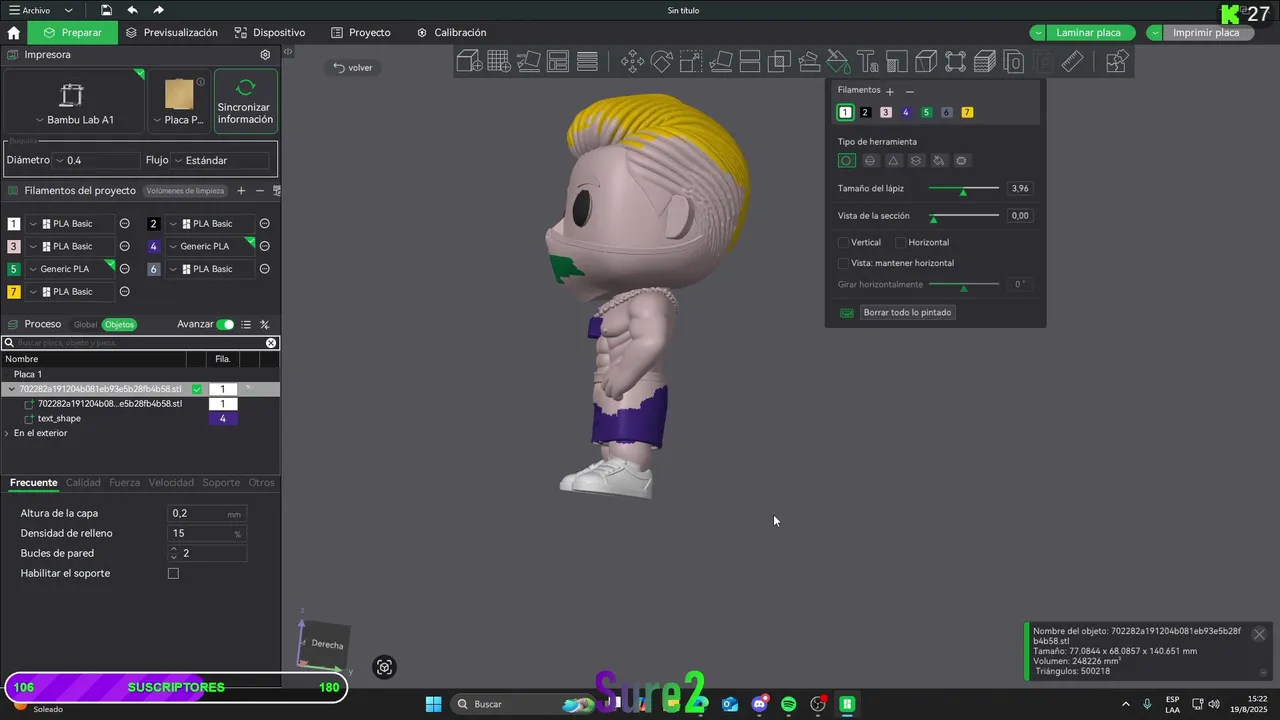Screen dimensions: 1280x720
Task: Select the Measure ruler tool
Action: pyautogui.click(x=1072, y=62)
